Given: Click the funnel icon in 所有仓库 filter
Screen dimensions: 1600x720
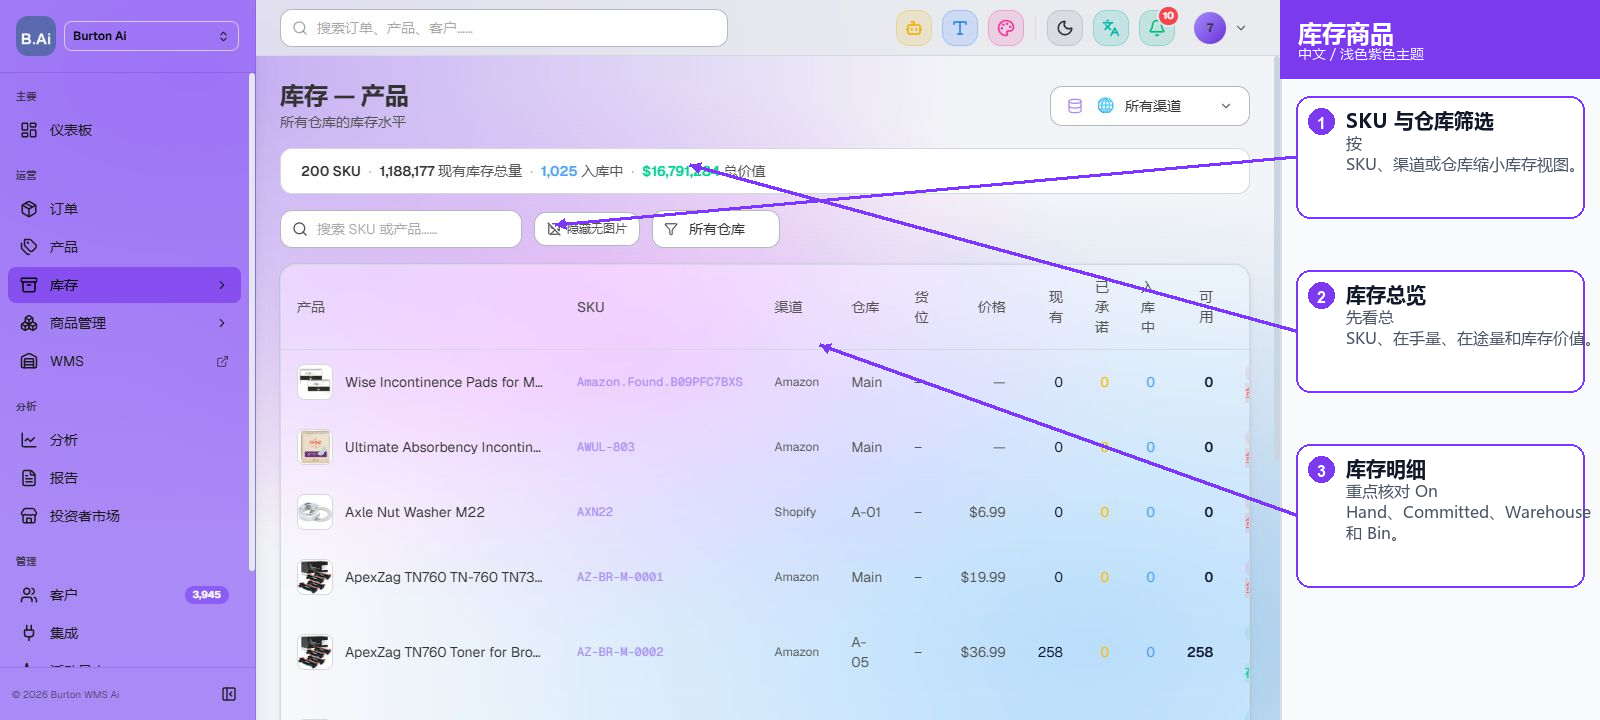Looking at the screenshot, I should coord(671,229).
